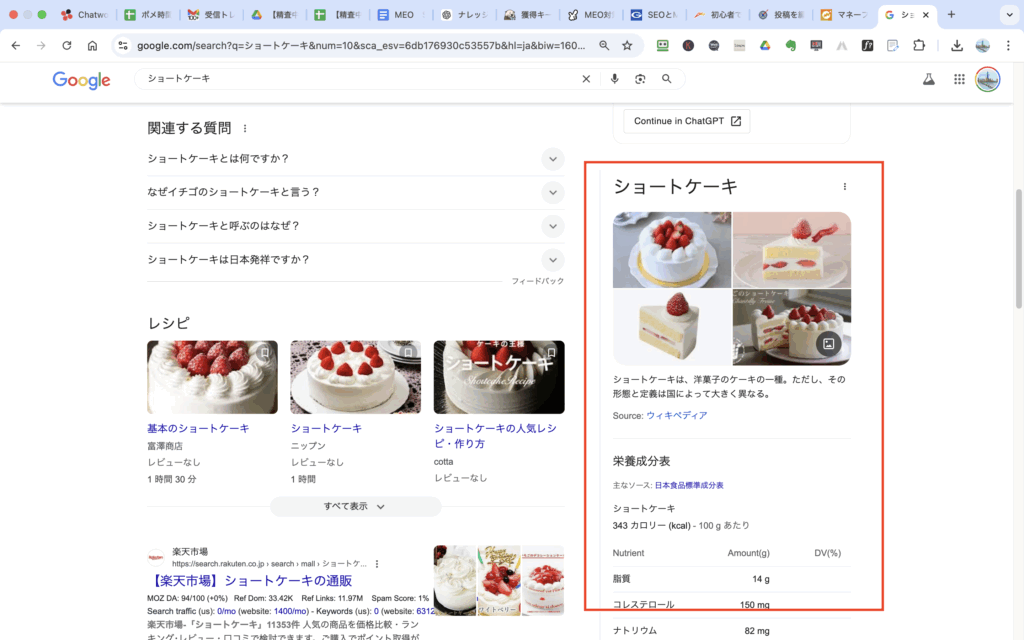Image resolution: width=1024 pixels, height=640 pixels.
Task: Start voice search with microphone icon
Action: coord(615,79)
